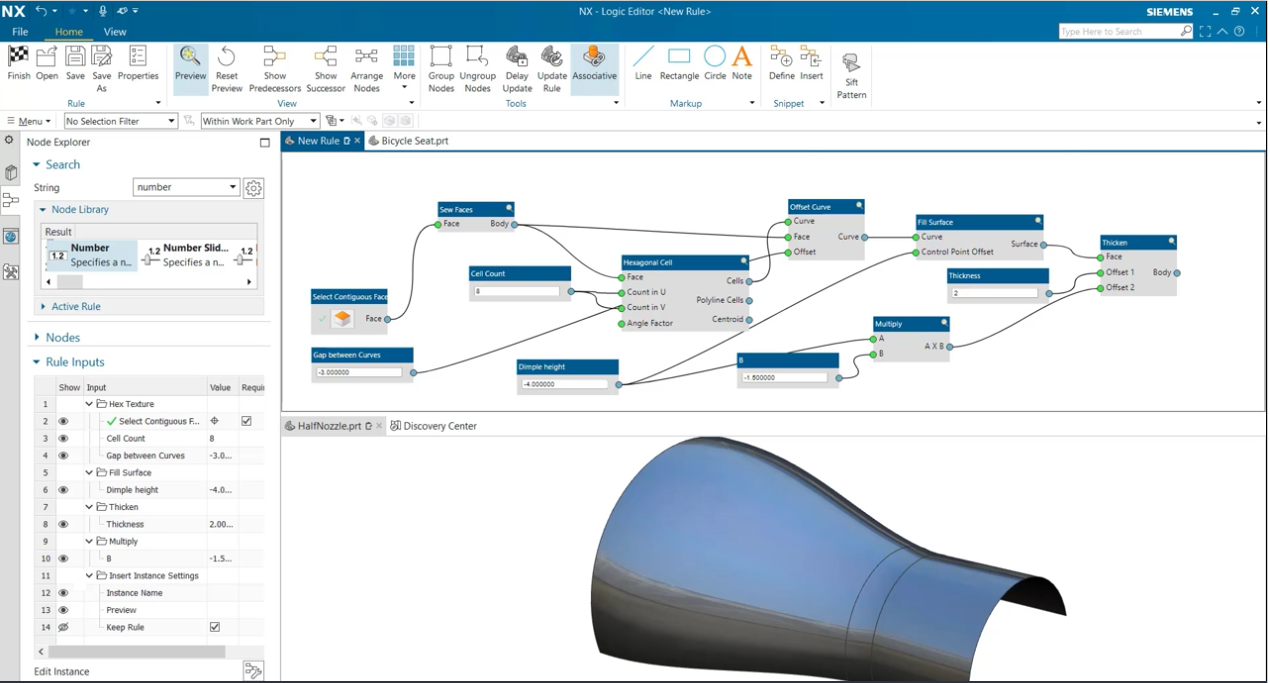
Task: Open a rule with the Open icon
Action: [46, 57]
